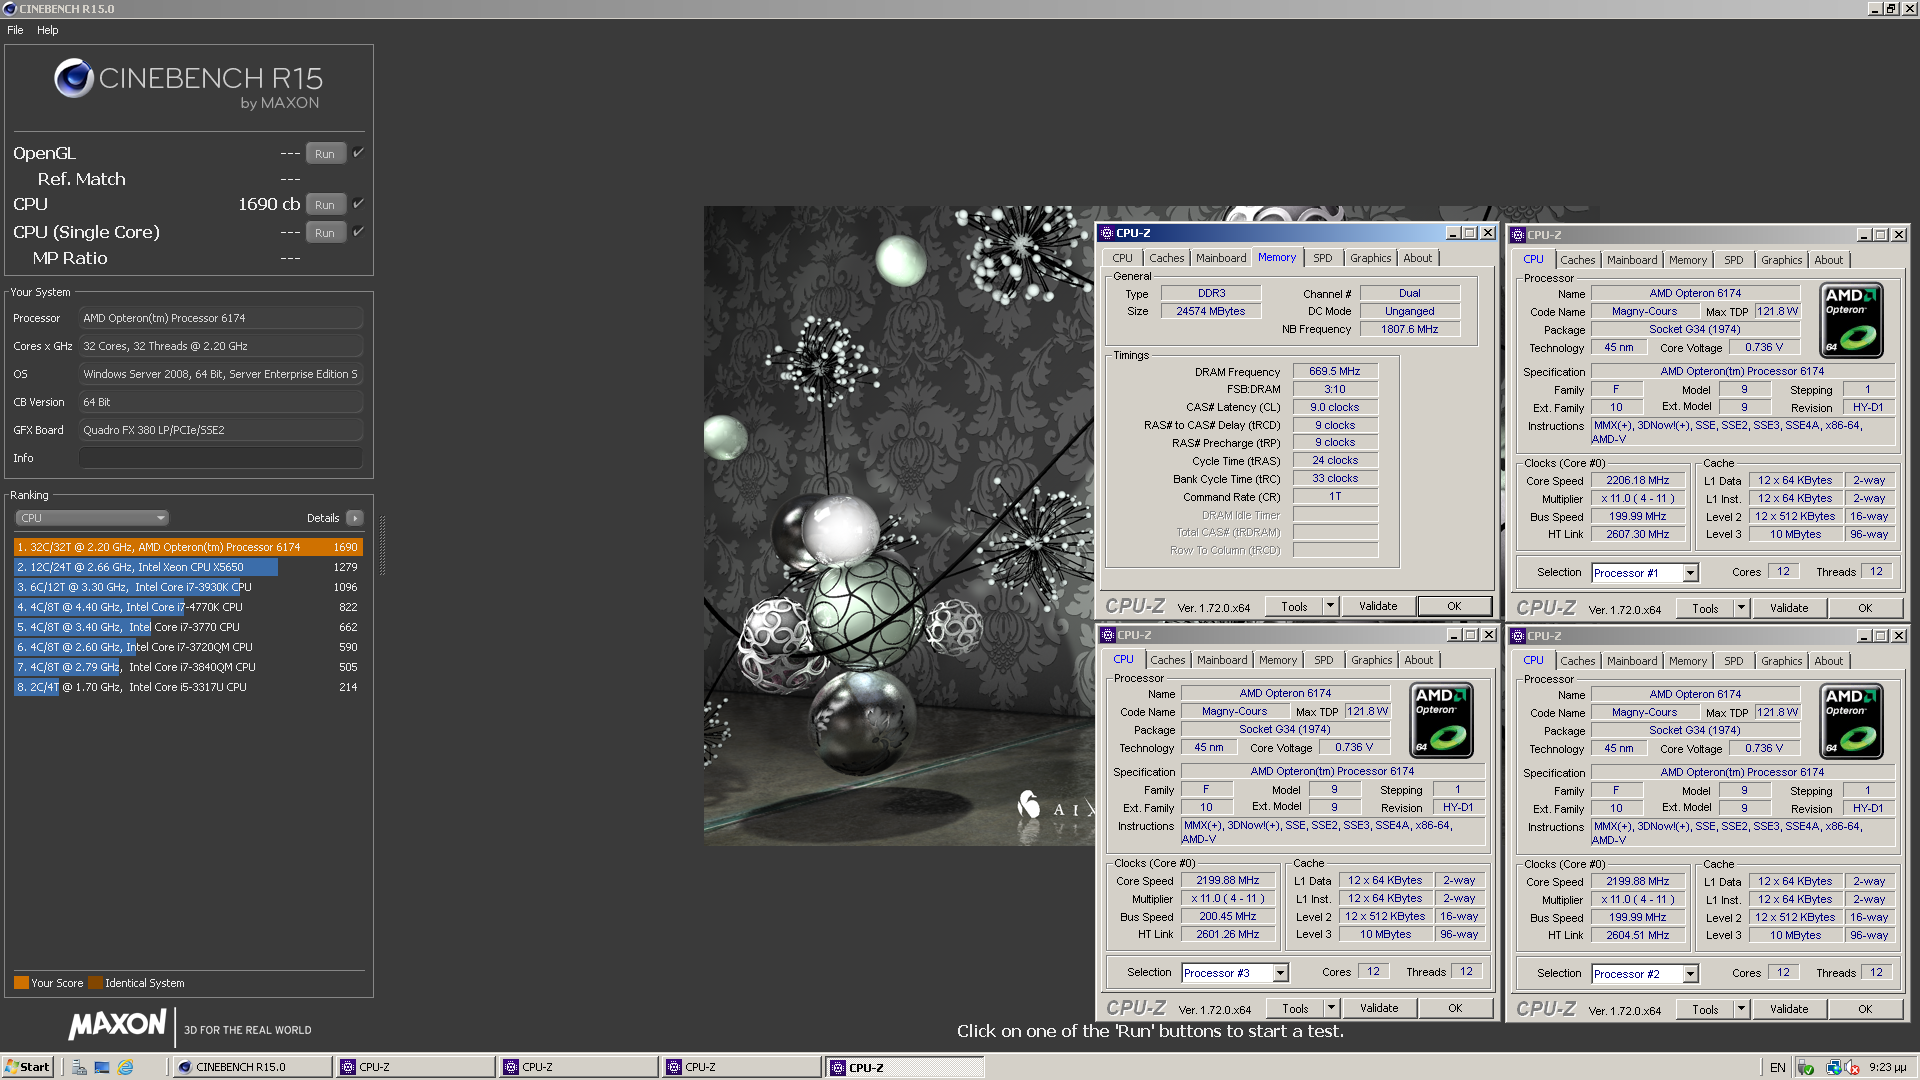Run the CPU benchmark

(325, 205)
